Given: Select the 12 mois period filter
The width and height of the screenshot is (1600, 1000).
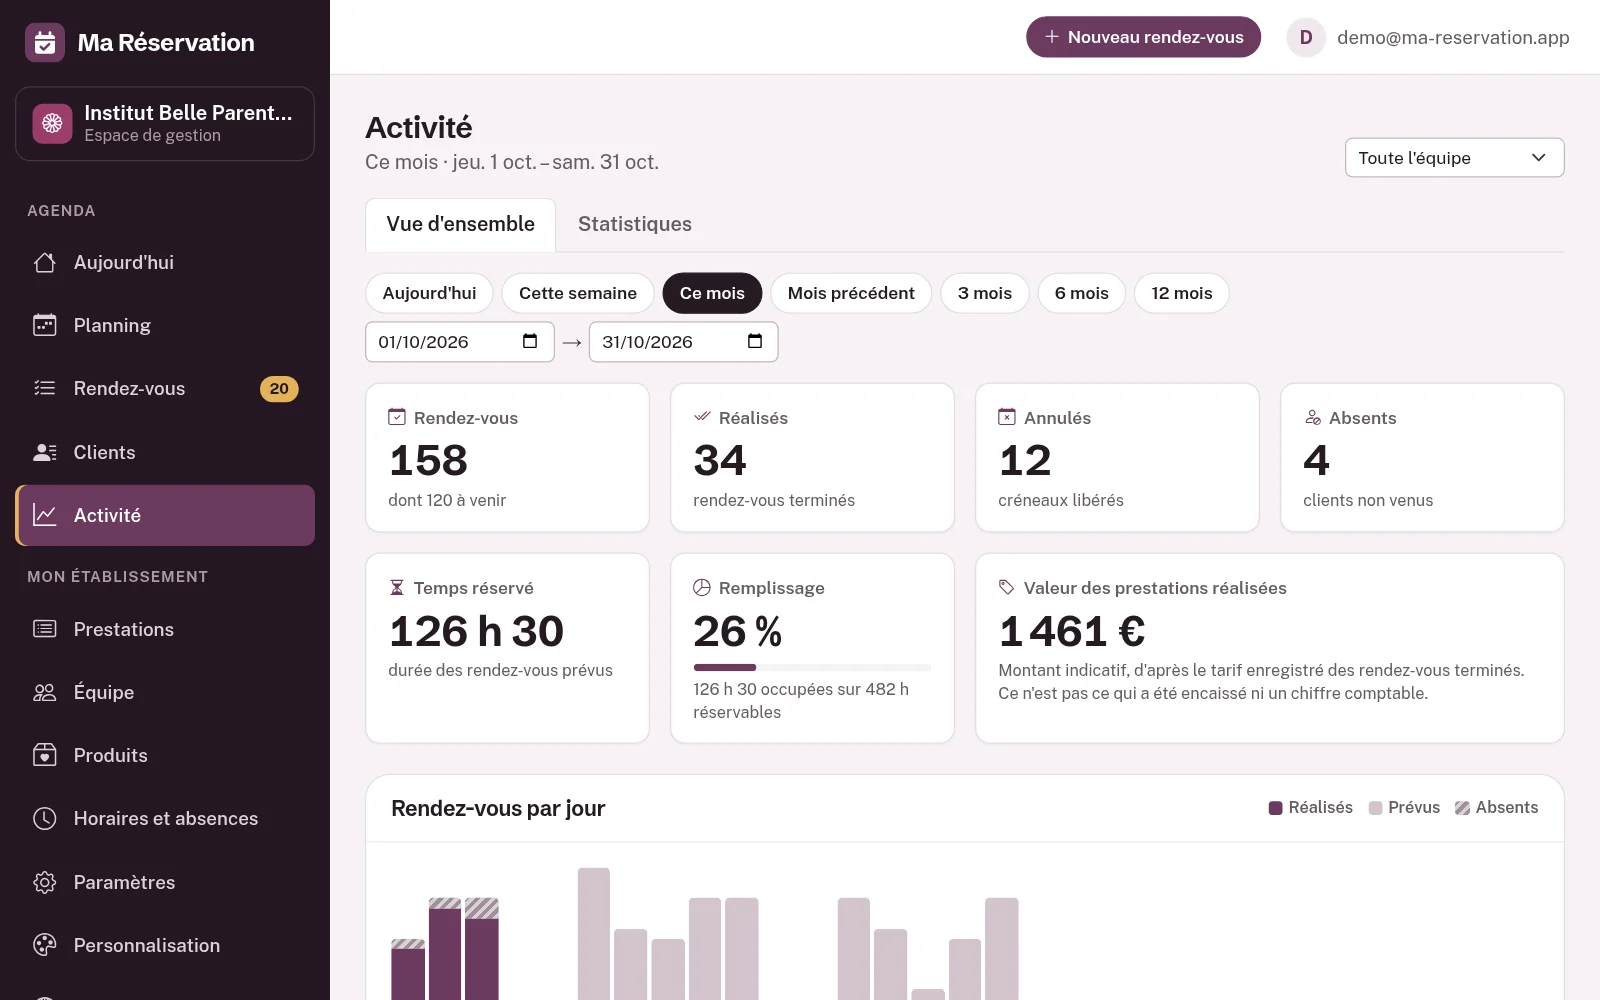Looking at the screenshot, I should pyautogui.click(x=1182, y=293).
